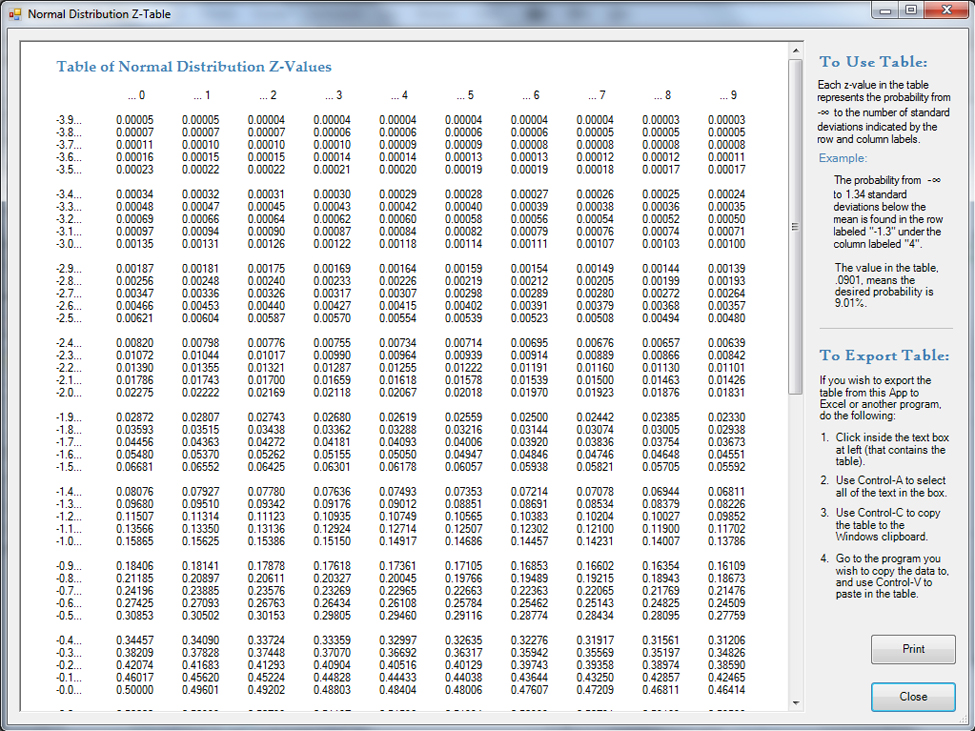Click the Close button
The height and width of the screenshot is (731, 975).
tap(913, 697)
